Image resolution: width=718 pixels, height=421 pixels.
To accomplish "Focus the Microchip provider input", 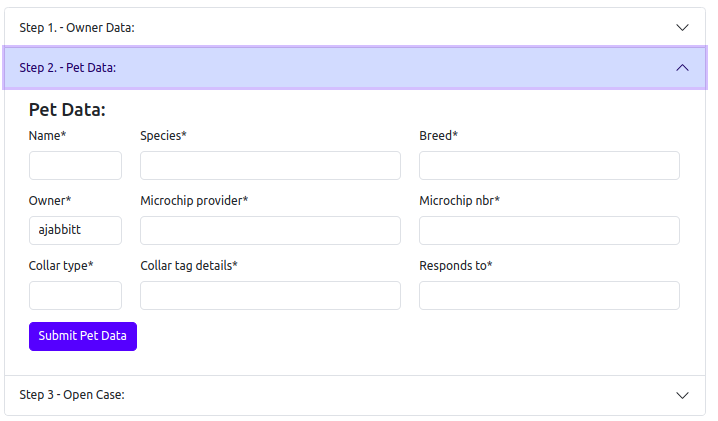I will 270,231.
